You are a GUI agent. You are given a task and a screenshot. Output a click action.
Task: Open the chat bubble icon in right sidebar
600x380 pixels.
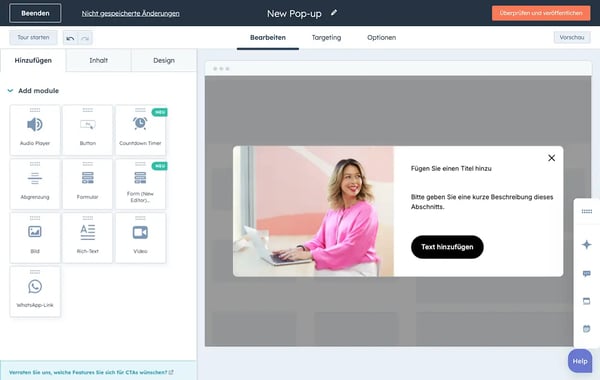[586, 274]
